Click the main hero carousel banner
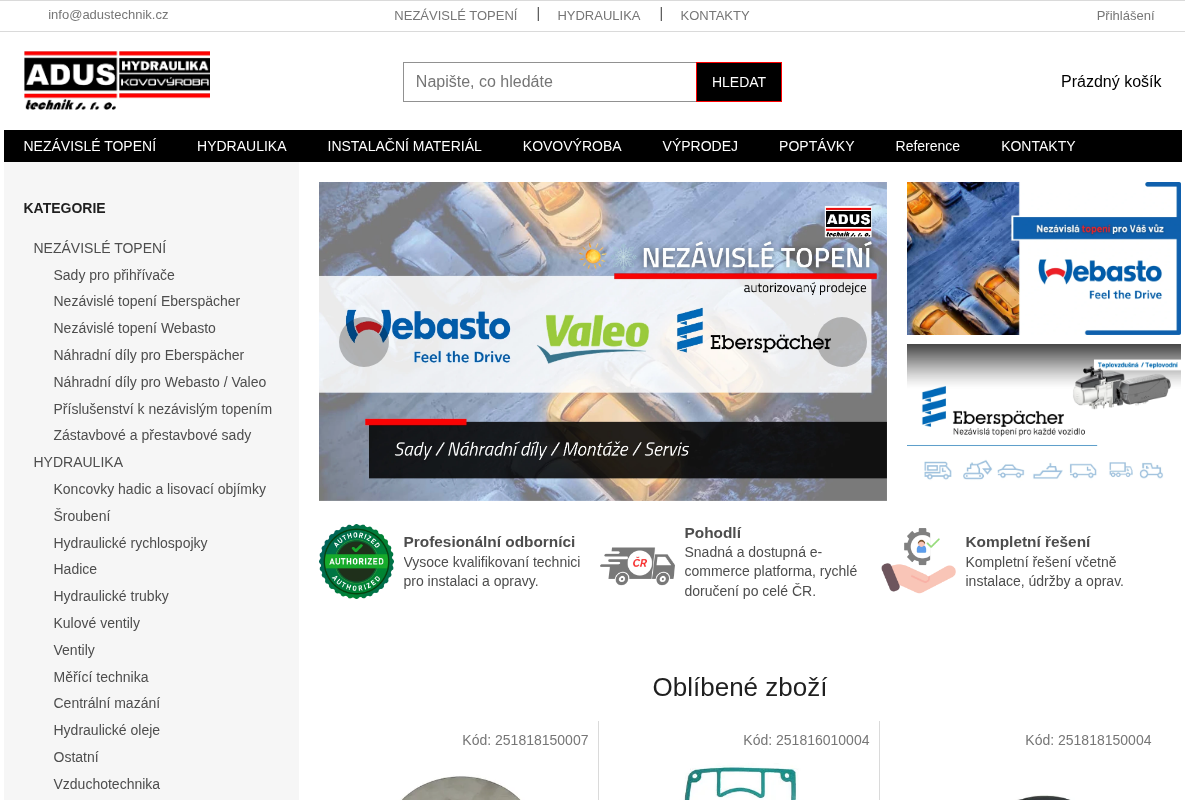The image size is (1200, 800). (x=603, y=341)
